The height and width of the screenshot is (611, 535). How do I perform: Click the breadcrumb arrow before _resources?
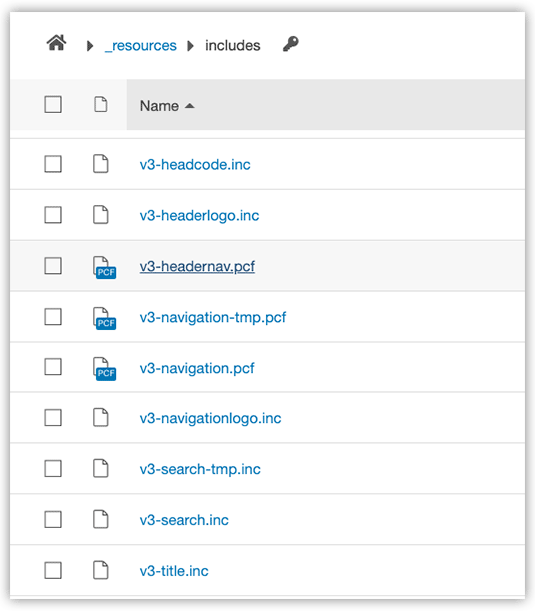coord(90,46)
